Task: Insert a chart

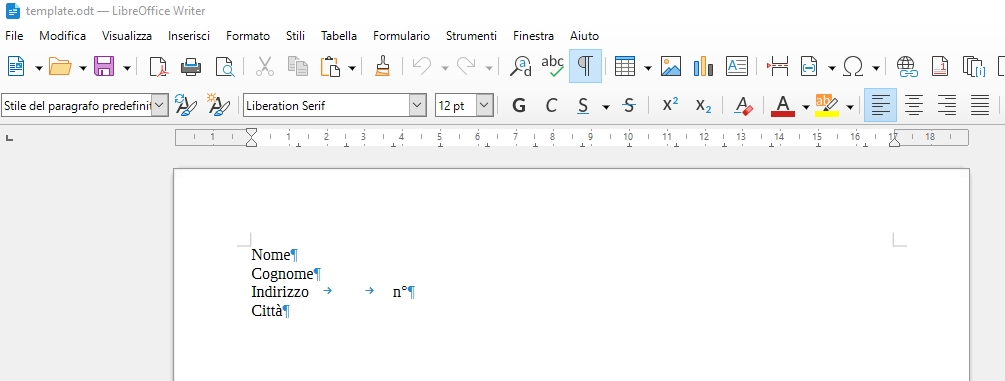Action: (x=703, y=66)
